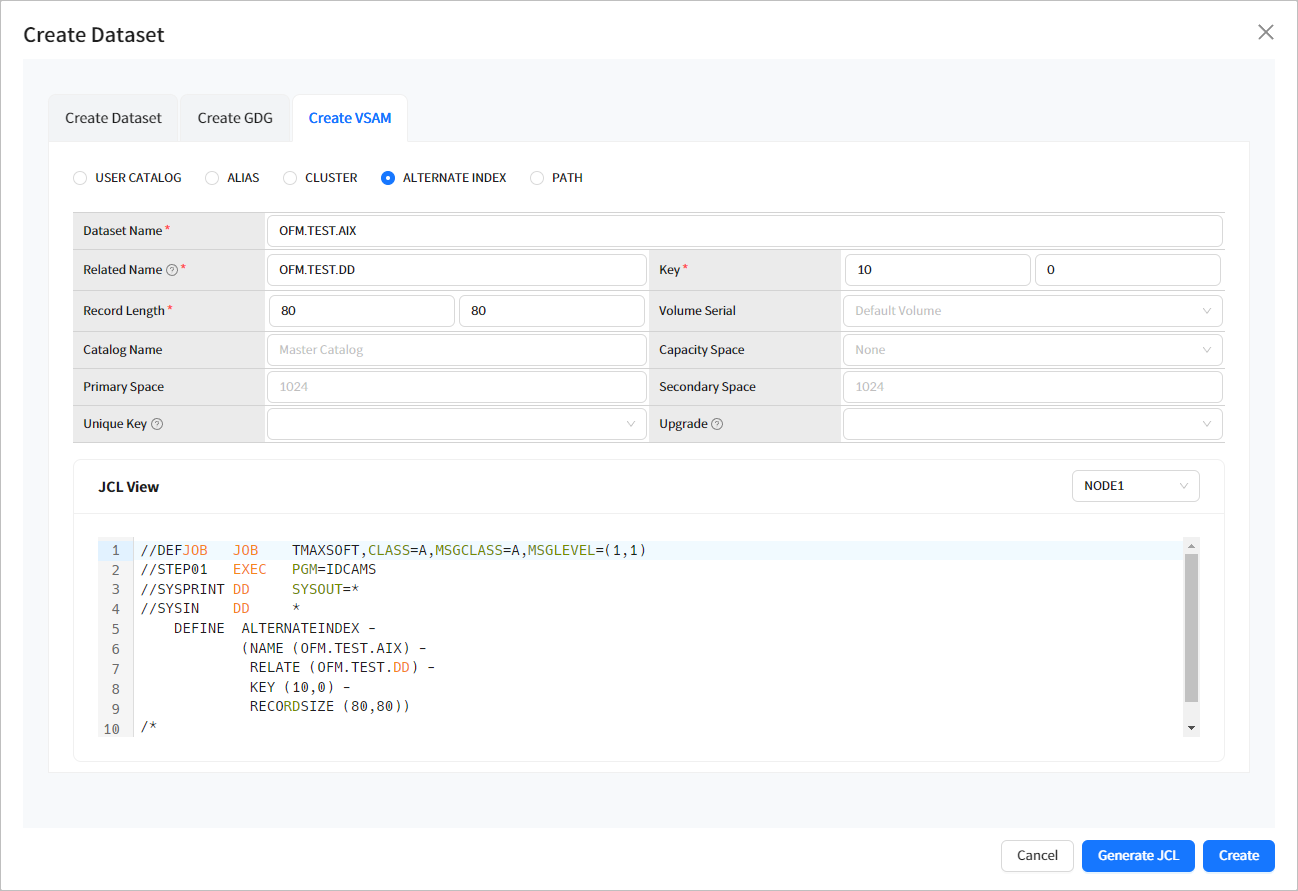Screen dimensions: 1298x891
Task: Click the Dataset Name input field
Action: point(745,230)
